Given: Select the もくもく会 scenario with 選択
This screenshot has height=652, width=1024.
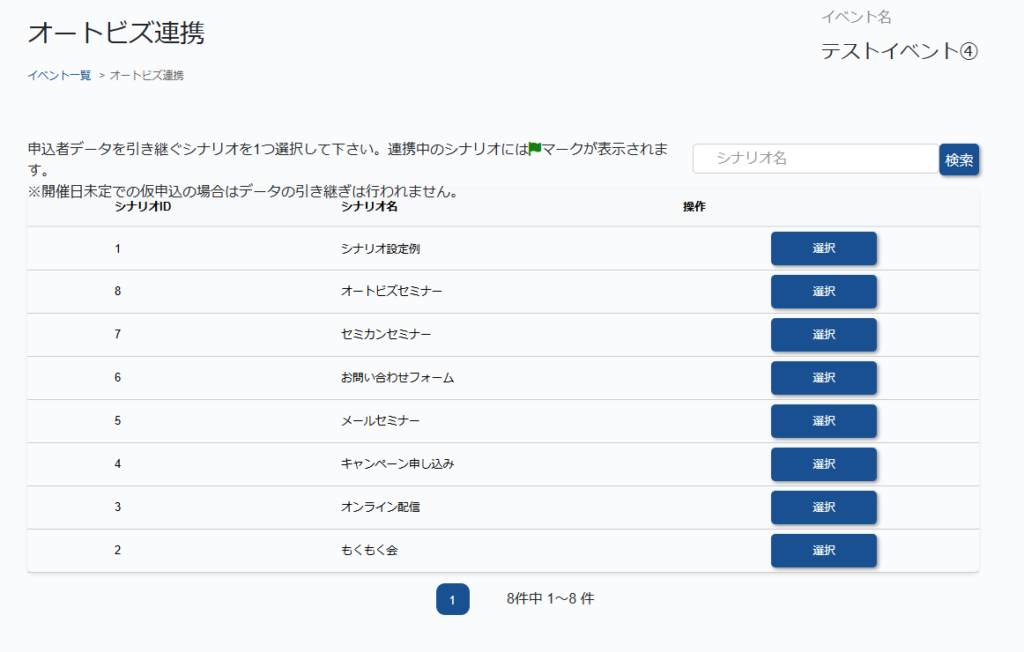Looking at the screenshot, I should click(824, 550).
